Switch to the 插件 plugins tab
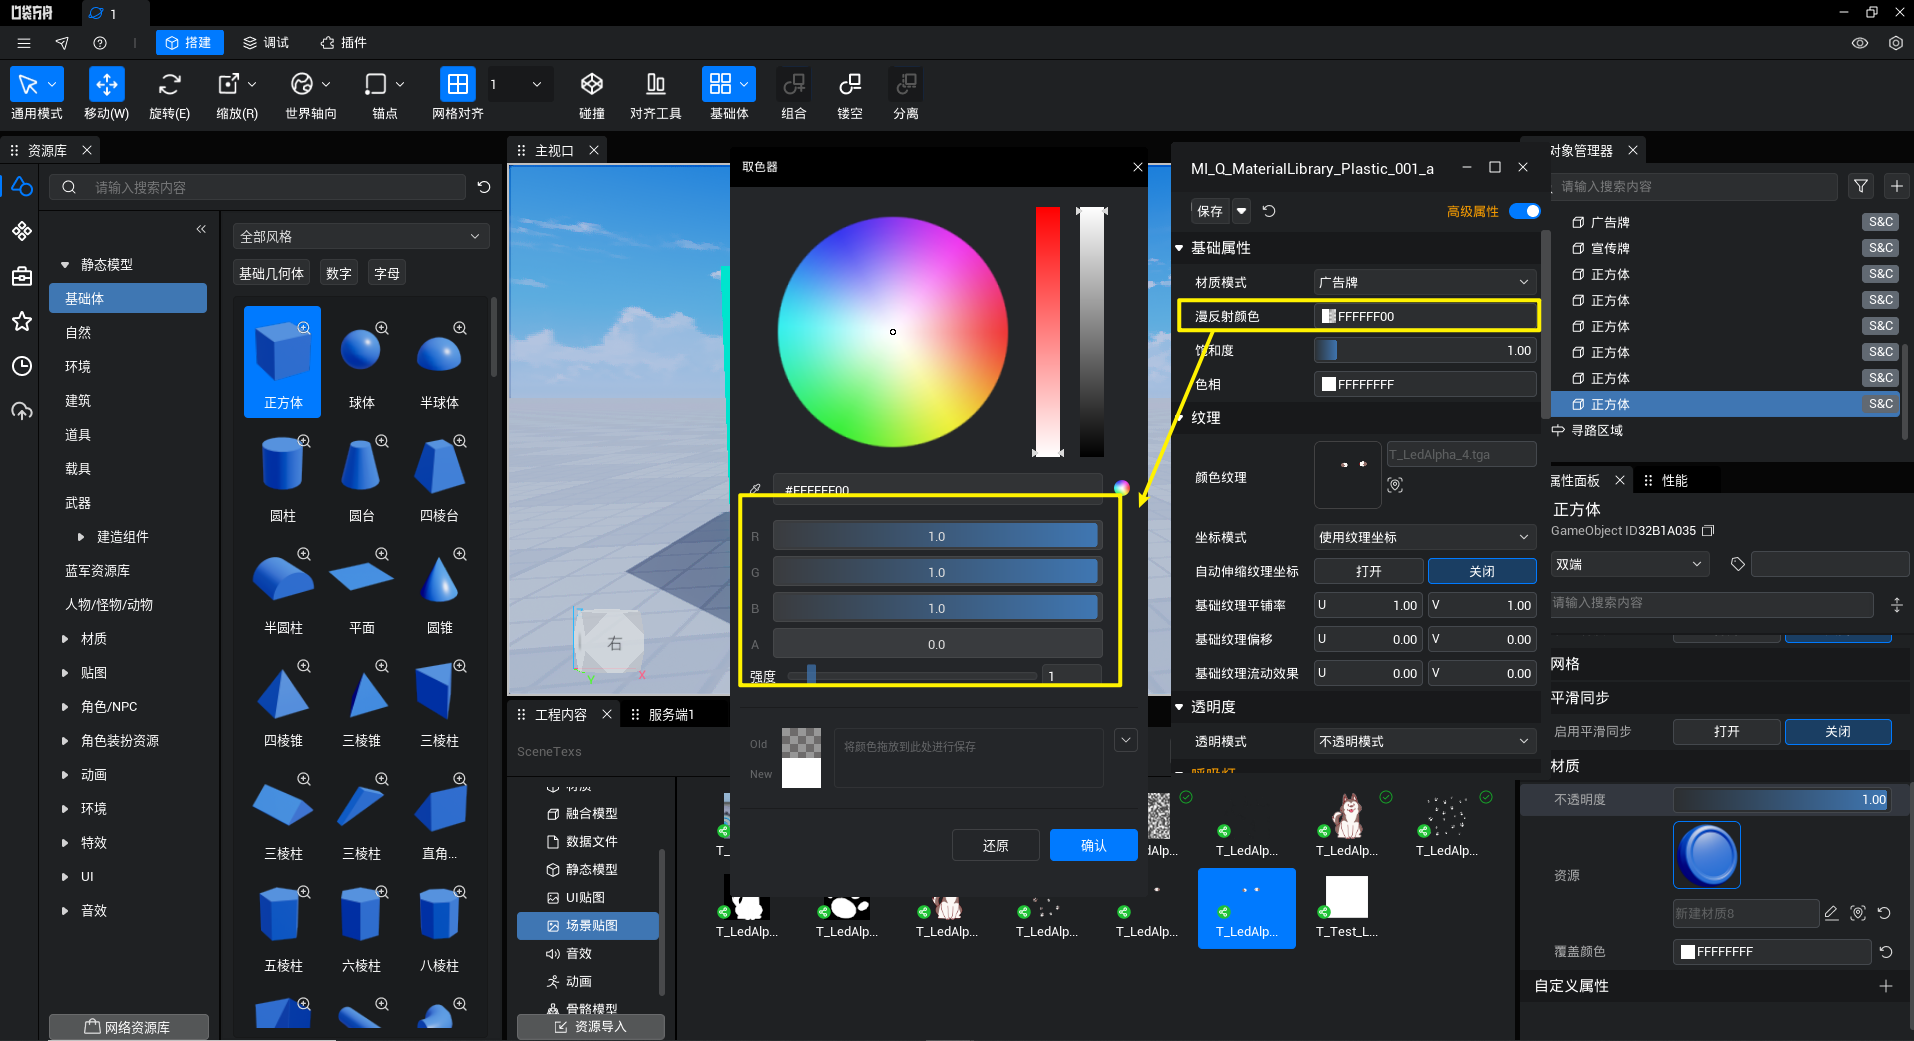This screenshot has height=1041, width=1914. (x=343, y=43)
